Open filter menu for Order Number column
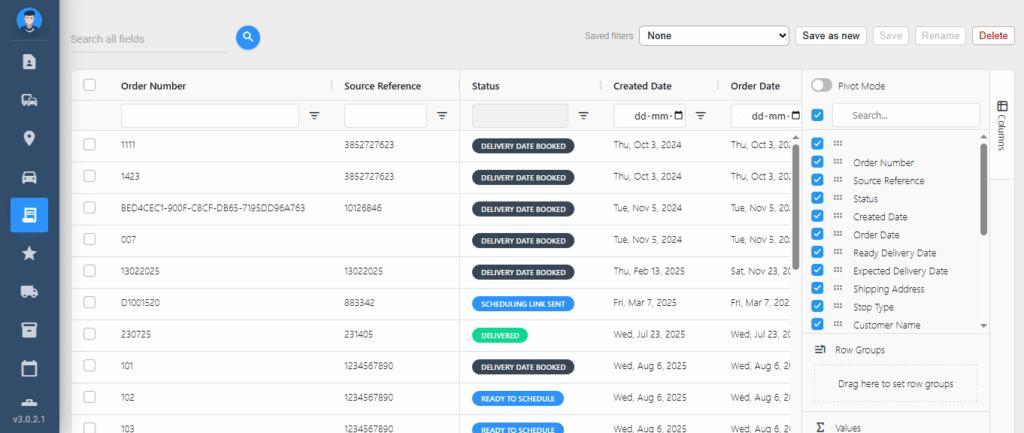 tap(314, 116)
